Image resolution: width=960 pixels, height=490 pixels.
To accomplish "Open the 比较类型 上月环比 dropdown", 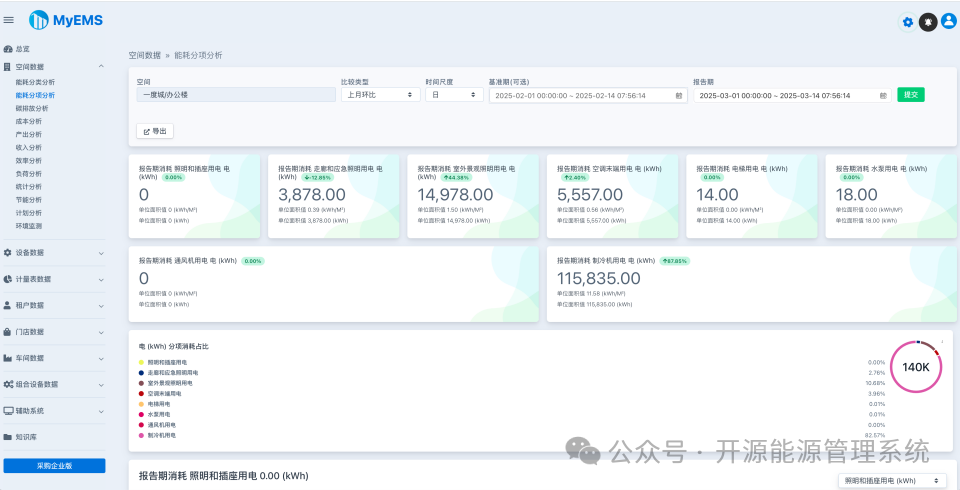I will pos(381,95).
